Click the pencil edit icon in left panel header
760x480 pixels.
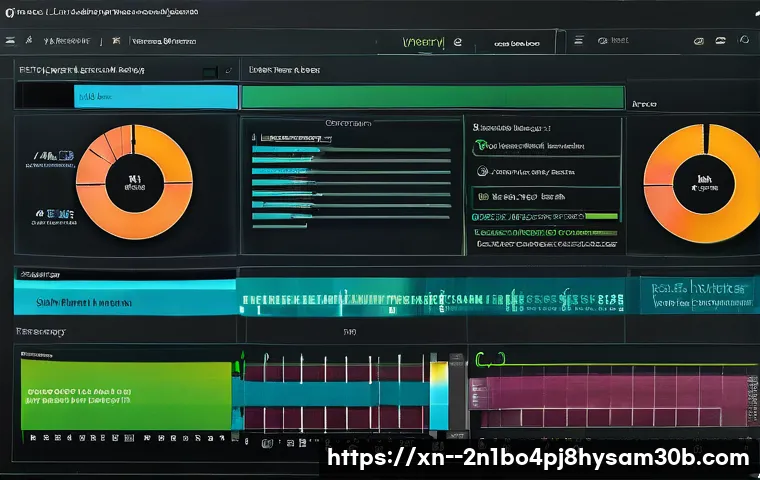229,72
